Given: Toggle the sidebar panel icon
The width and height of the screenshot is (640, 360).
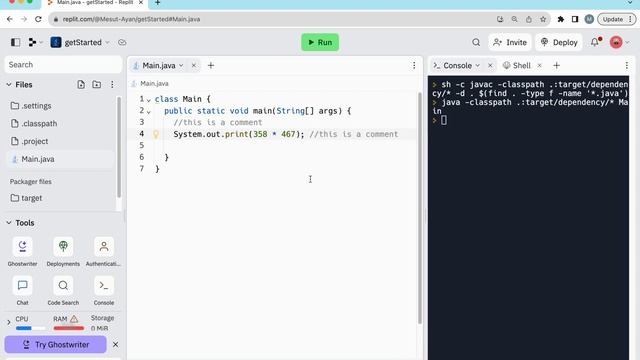Looking at the screenshot, I should pyautogui.click(x=16, y=42).
